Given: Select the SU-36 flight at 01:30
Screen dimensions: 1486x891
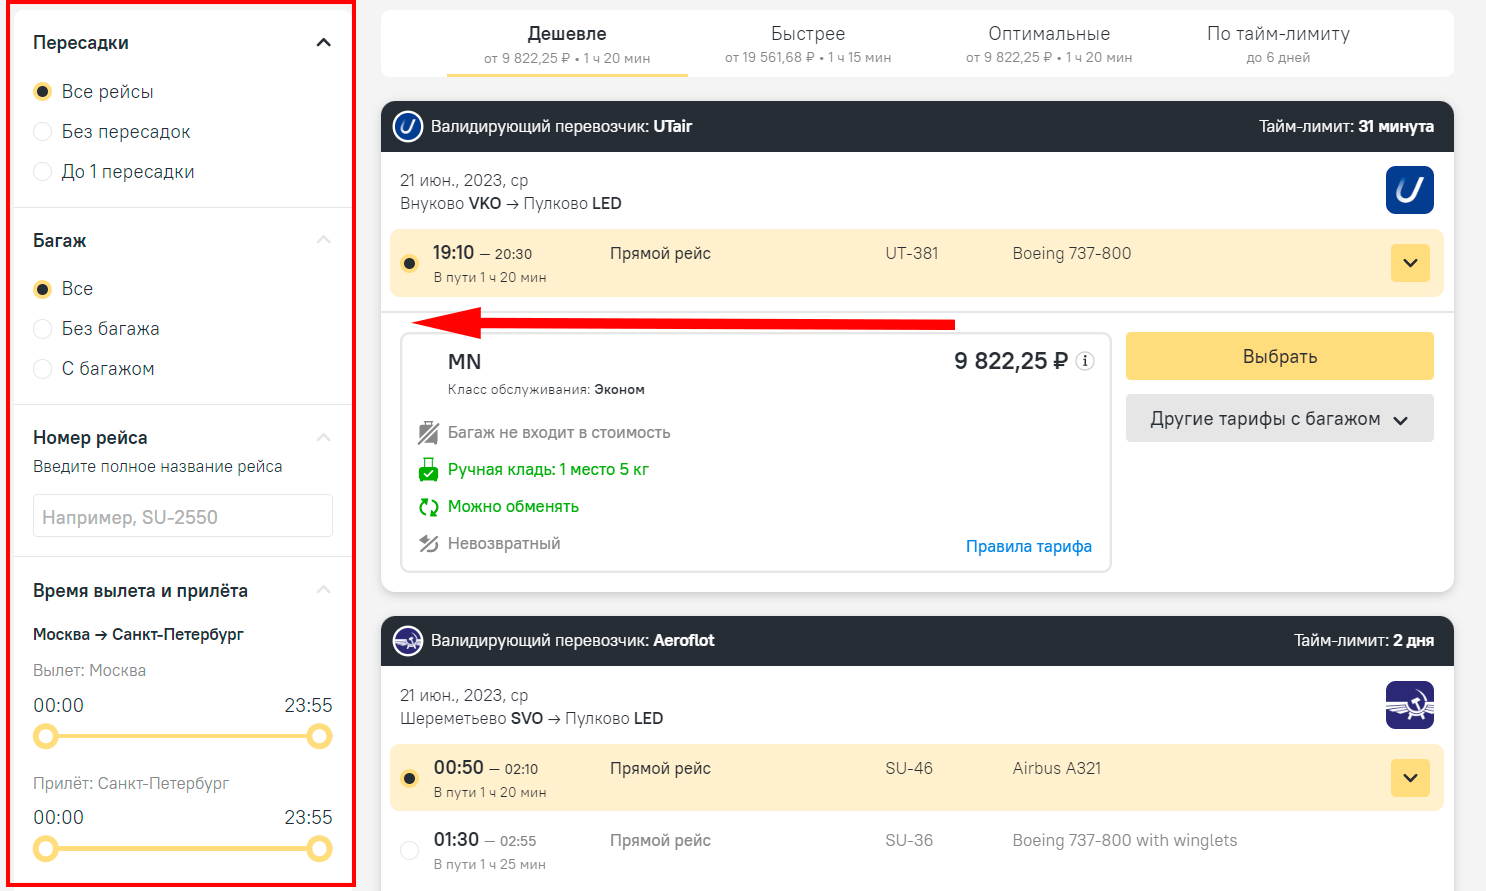Looking at the screenshot, I should 409,851.
